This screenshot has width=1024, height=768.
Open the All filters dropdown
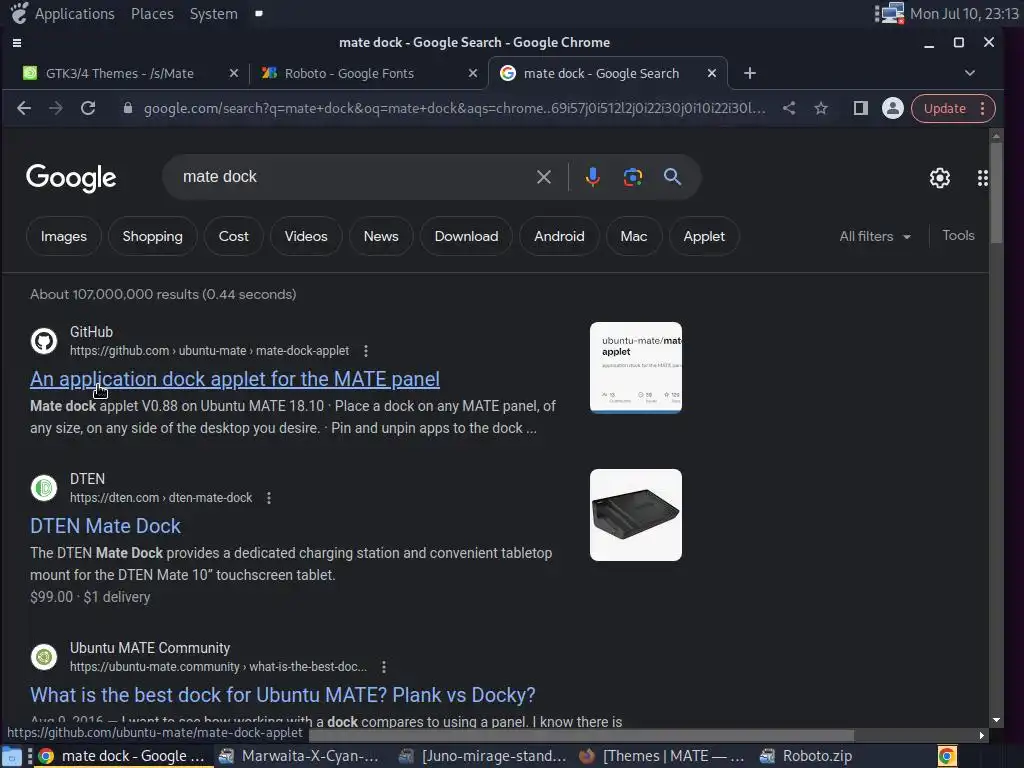[x=875, y=236]
